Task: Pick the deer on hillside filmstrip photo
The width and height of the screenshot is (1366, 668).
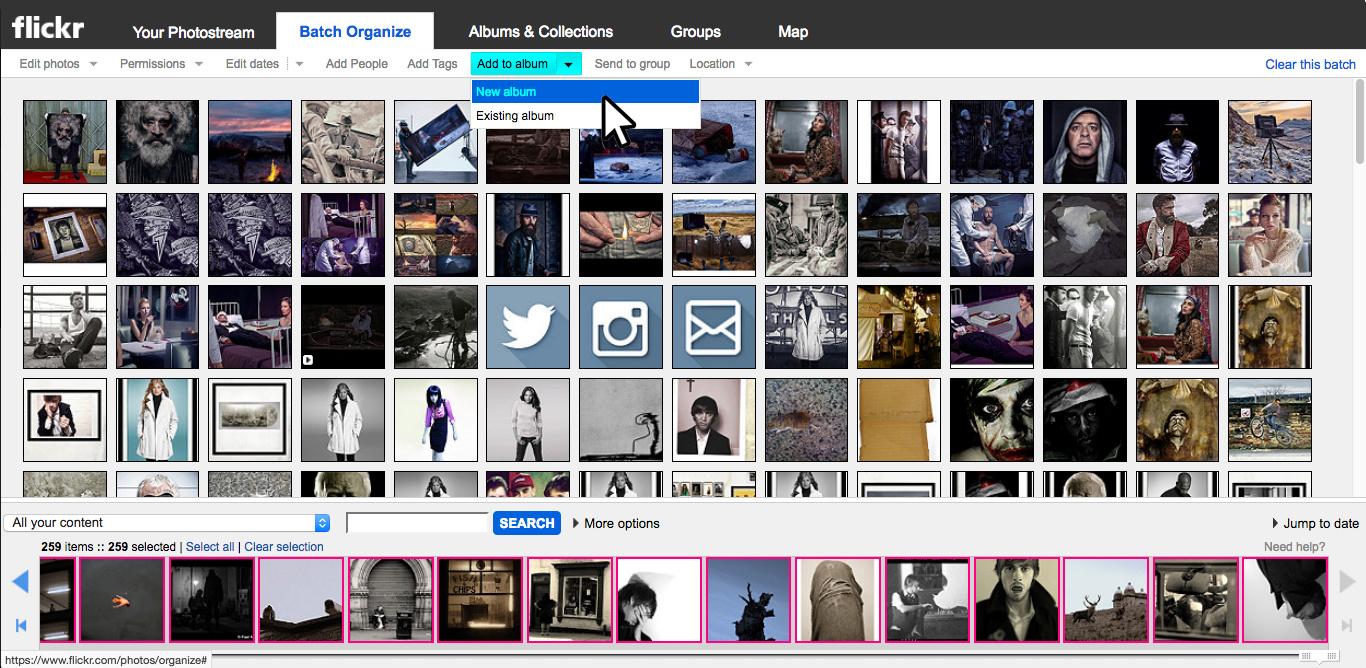Action: click(x=1105, y=600)
